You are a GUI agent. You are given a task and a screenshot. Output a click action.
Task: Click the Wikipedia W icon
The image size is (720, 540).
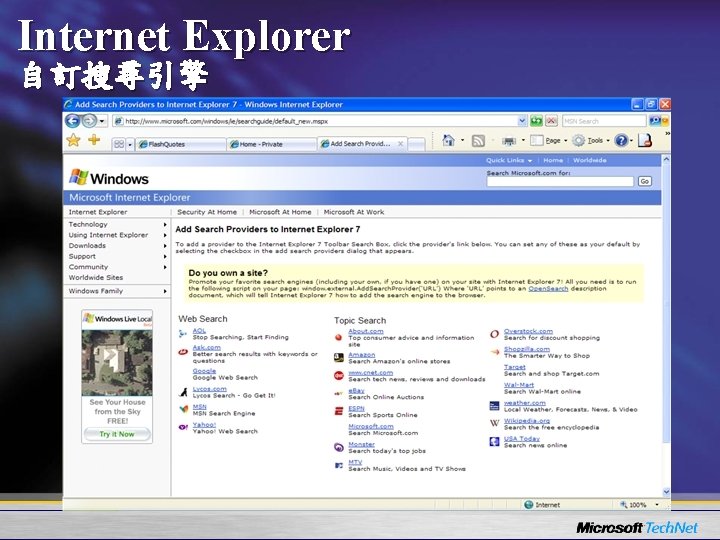494,423
